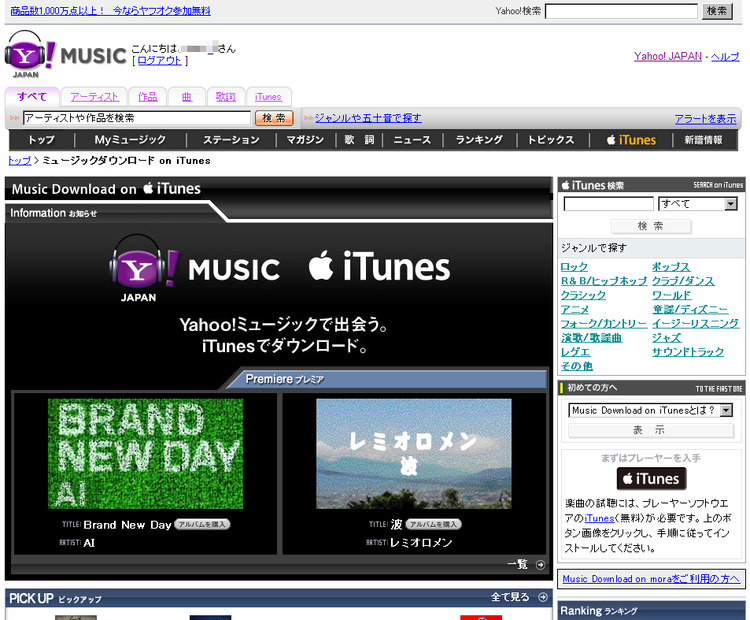The width and height of the screenshot is (750, 620).
Task: Open the クラブ/ダンス genre link
Action: tap(683, 281)
